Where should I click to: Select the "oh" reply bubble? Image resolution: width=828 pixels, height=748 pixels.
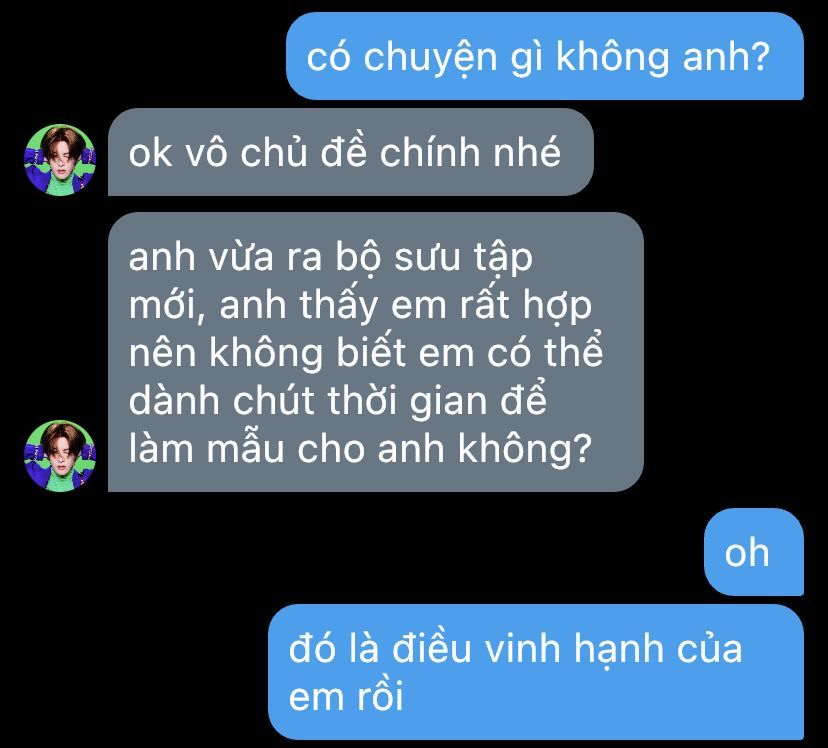pyautogui.click(x=754, y=552)
